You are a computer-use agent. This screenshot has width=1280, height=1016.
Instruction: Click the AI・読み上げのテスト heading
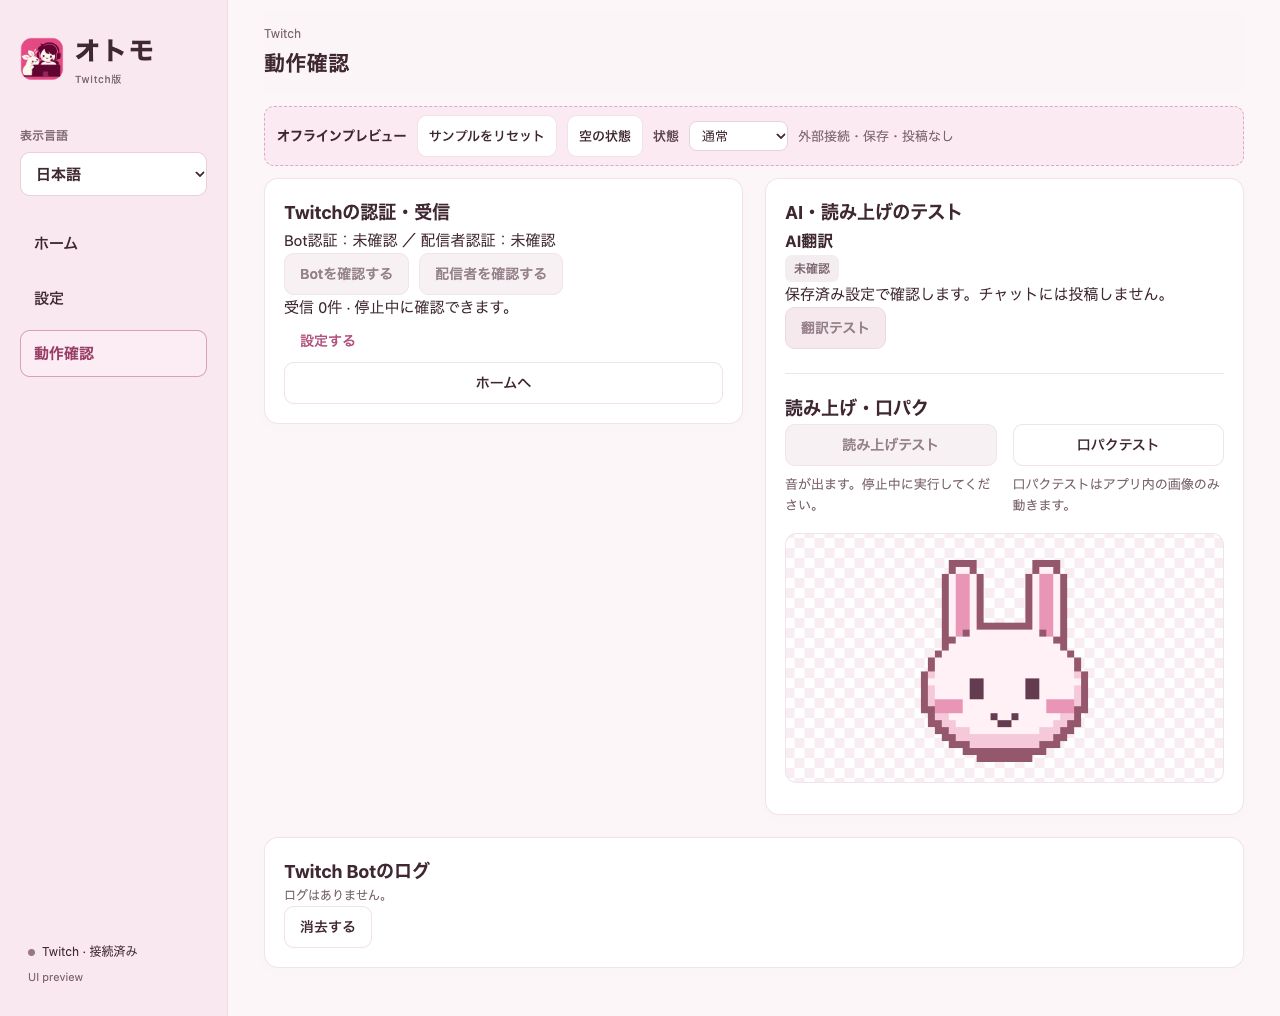(x=873, y=212)
